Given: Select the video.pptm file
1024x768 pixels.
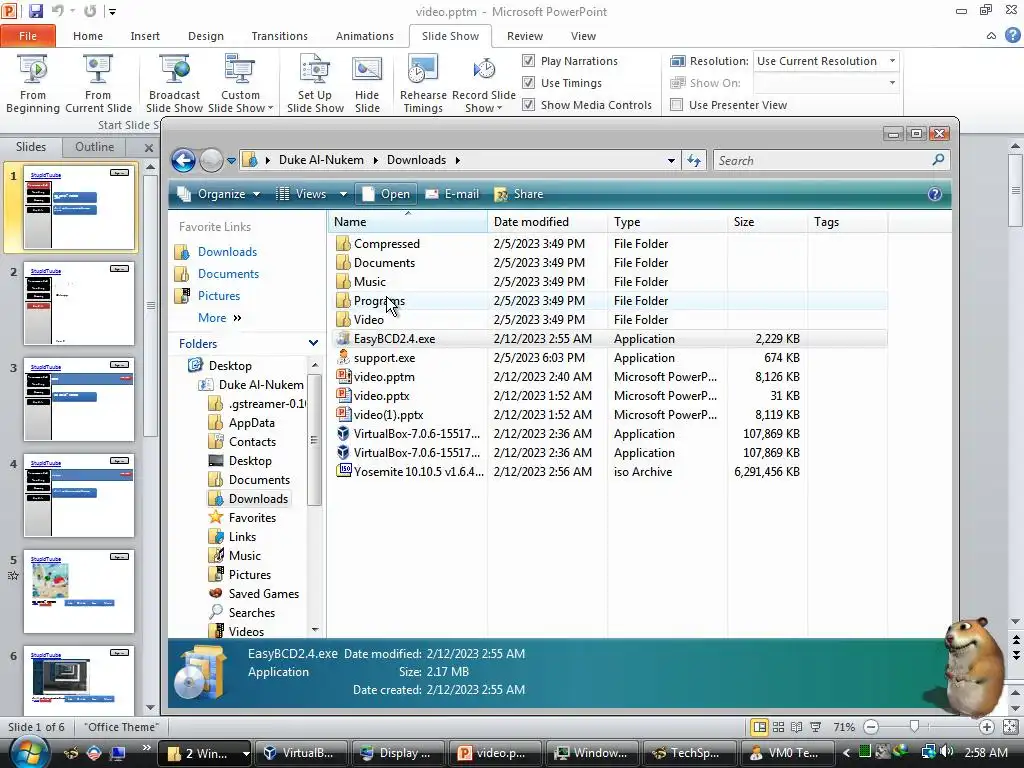Looking at the screenshot, I should click(384, 377).
